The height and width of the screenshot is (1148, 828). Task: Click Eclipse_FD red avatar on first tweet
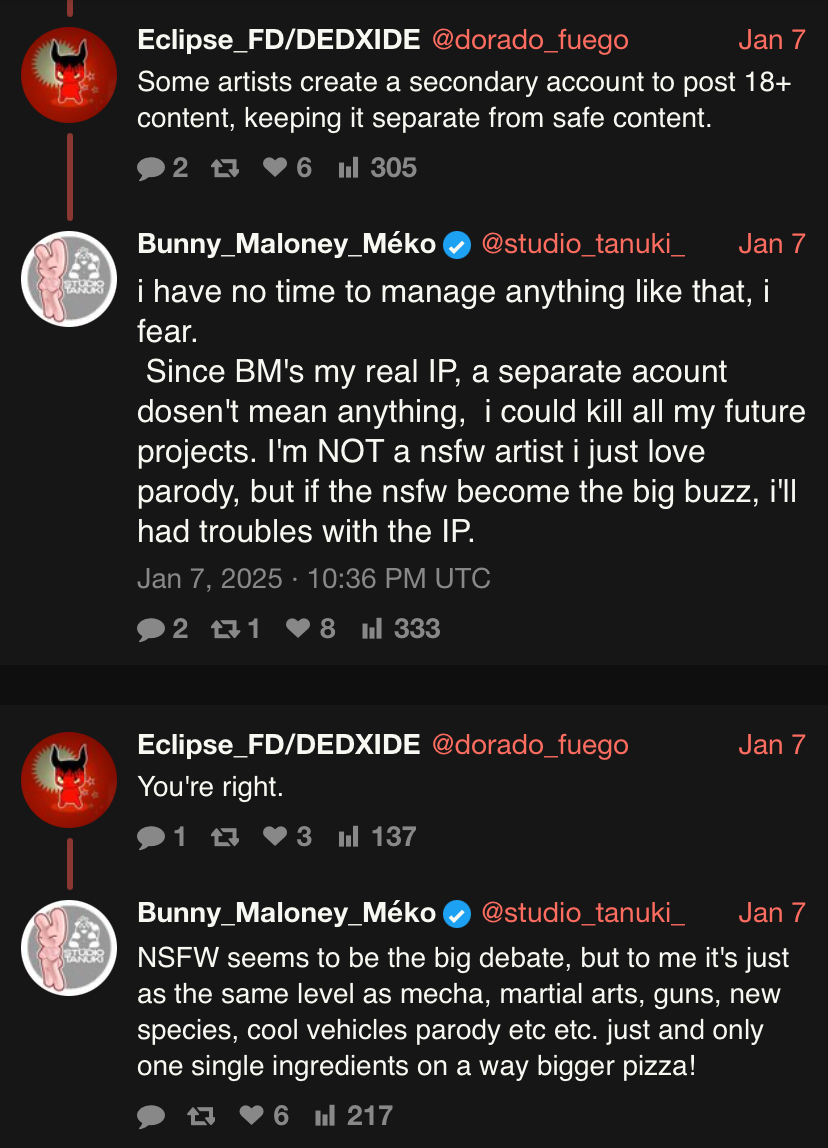(x=69, y=75)
